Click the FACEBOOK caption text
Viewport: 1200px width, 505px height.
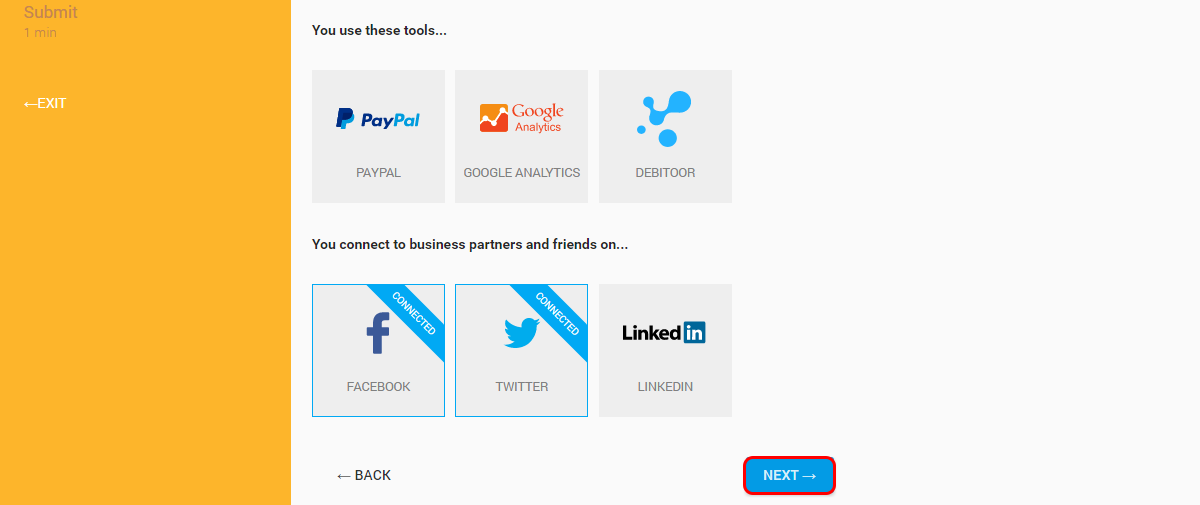click(378, 387)
